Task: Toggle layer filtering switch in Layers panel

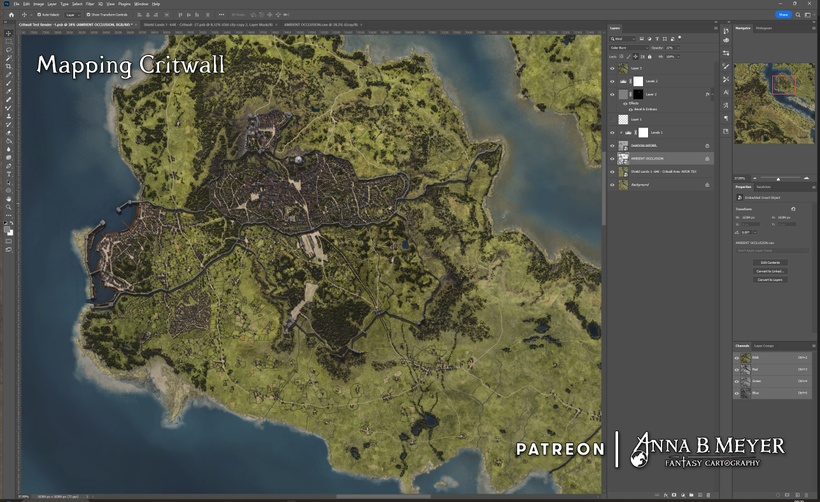Action: (x=679, y=38)
